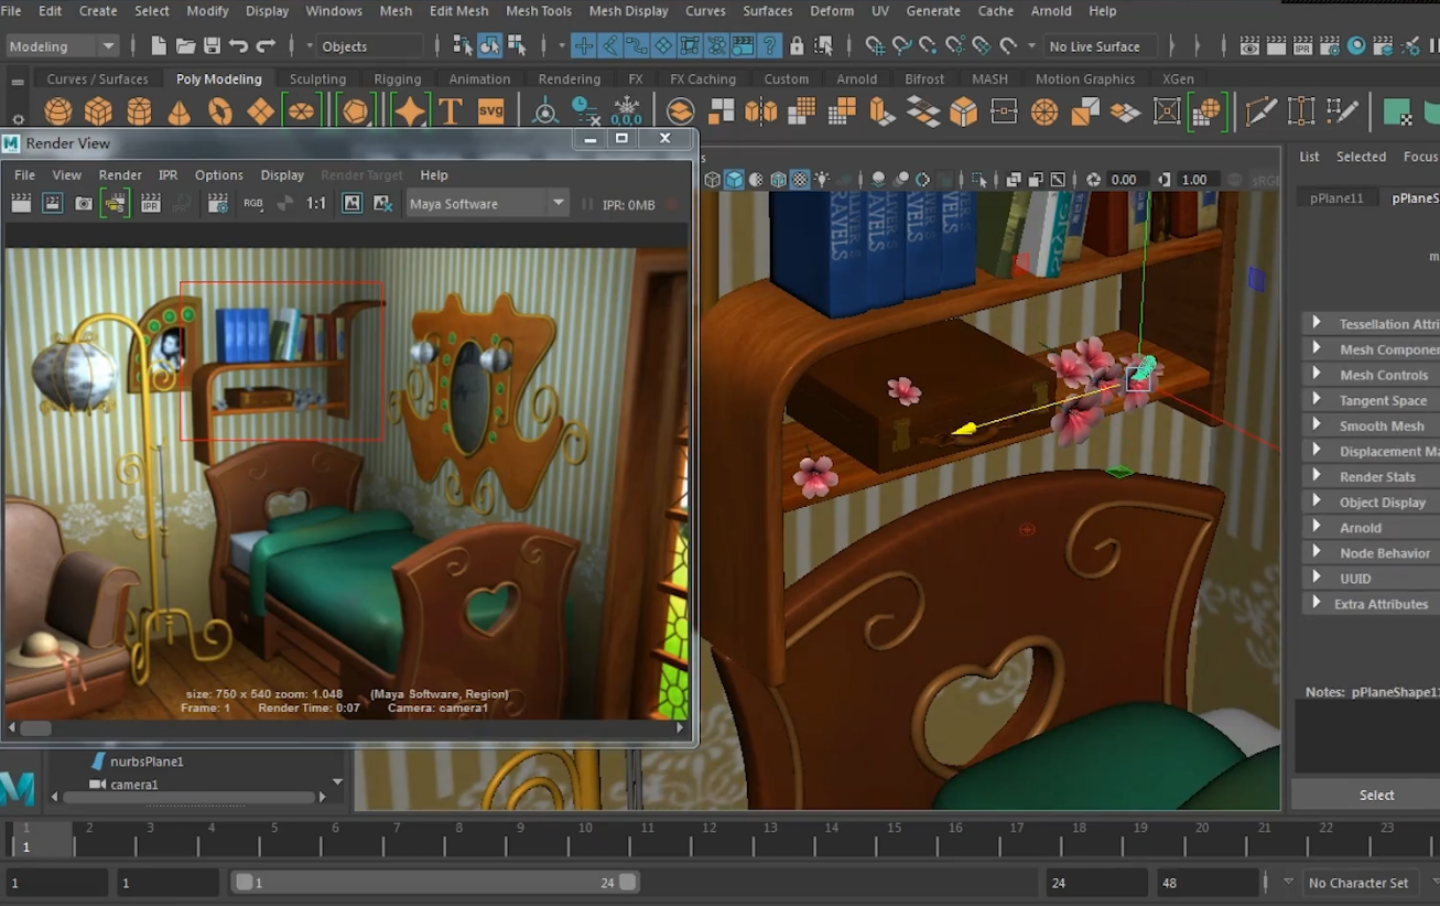Screen dimensions: 1440x906
Task: Save the scene using the floppy disk icon
Action: click(x=212, y=46)
